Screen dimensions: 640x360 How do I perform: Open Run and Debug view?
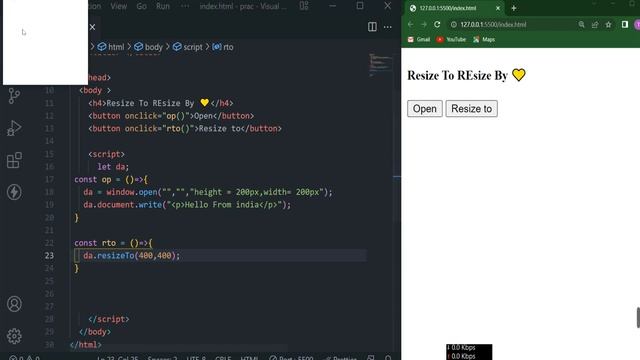coord(14,128)
